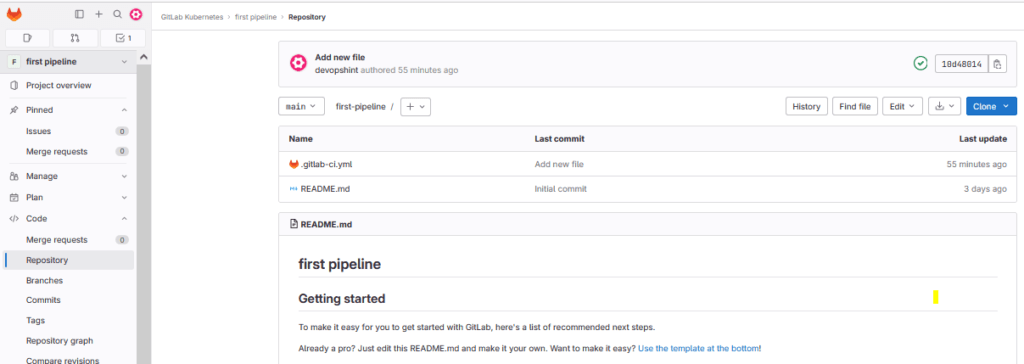1024x364 pixels.
Task: Open the .gitlab-ci.yml file link
Action: pyautogui.click(x=327, y=164)
